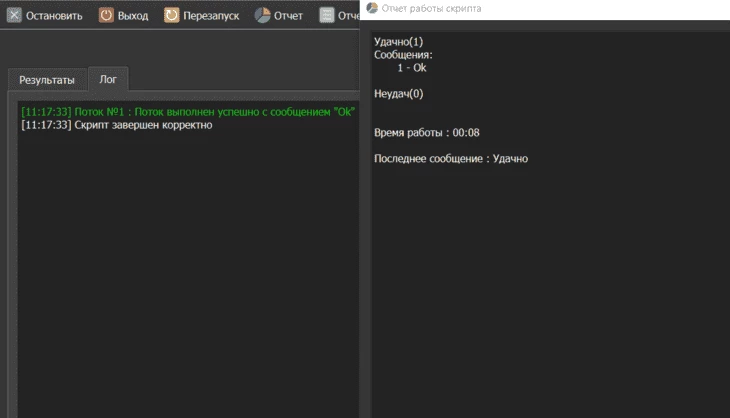This screenshot has width=730, height=418.
Task: Click the Удачно(1) line in report
Action: point(399,41)
